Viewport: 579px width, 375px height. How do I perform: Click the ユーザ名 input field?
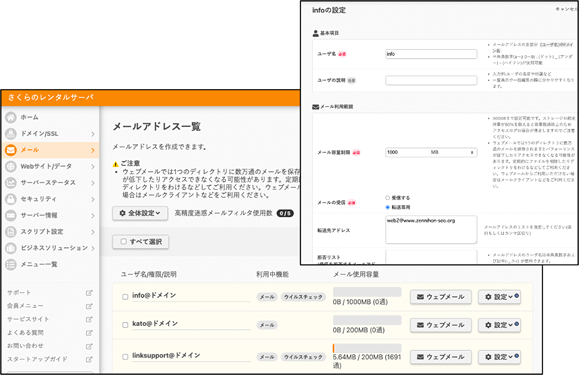(x=431, y=54)
